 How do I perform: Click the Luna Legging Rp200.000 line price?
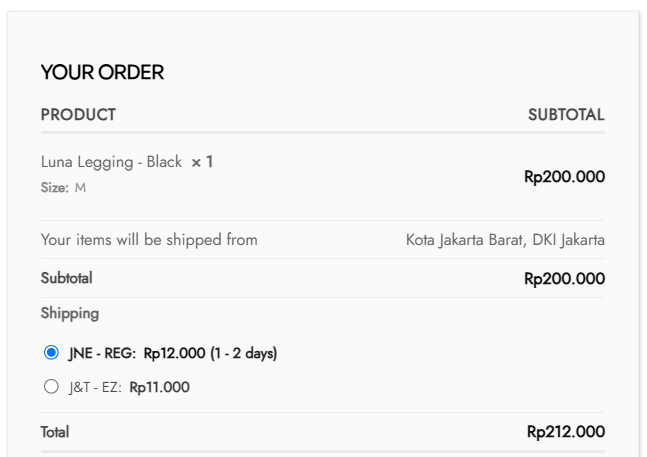[x=564, y=177]
